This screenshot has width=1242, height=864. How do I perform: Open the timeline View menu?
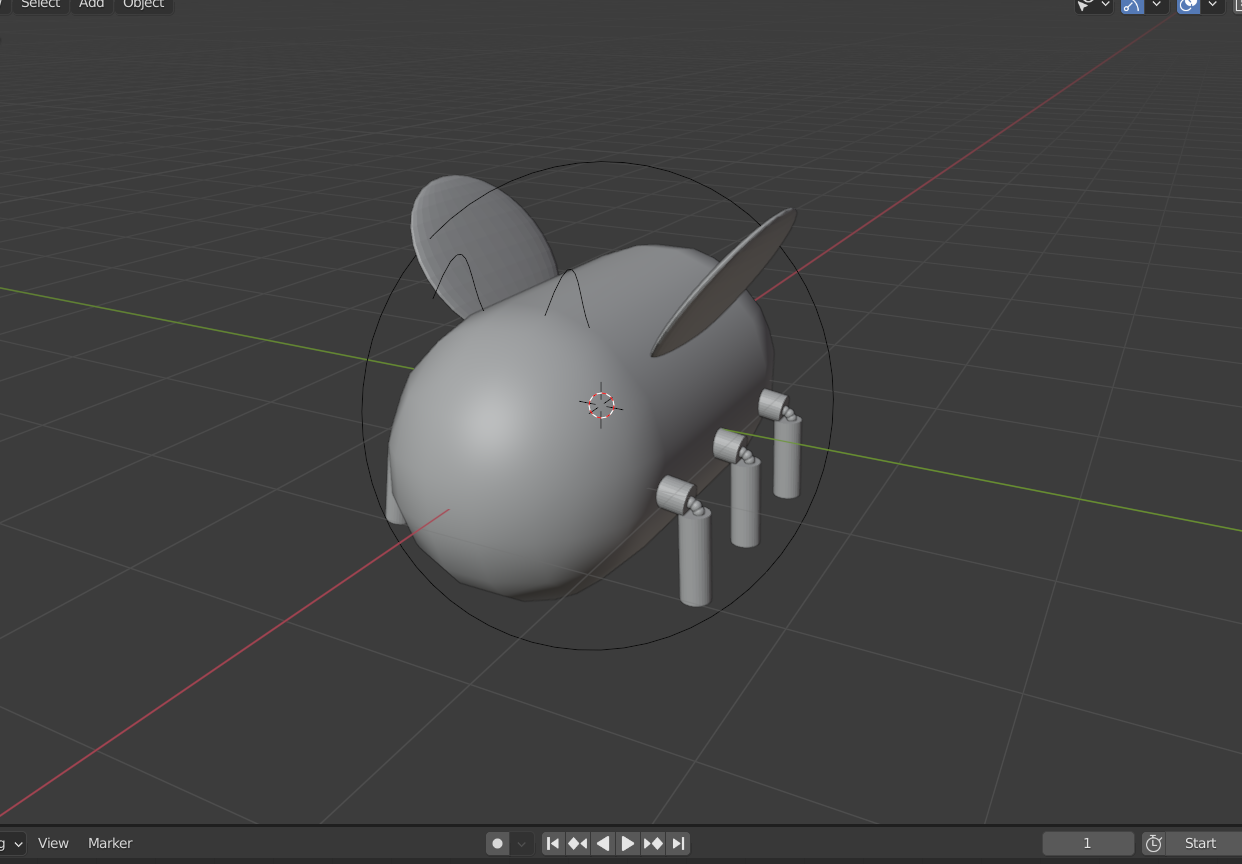coord(53,843)
